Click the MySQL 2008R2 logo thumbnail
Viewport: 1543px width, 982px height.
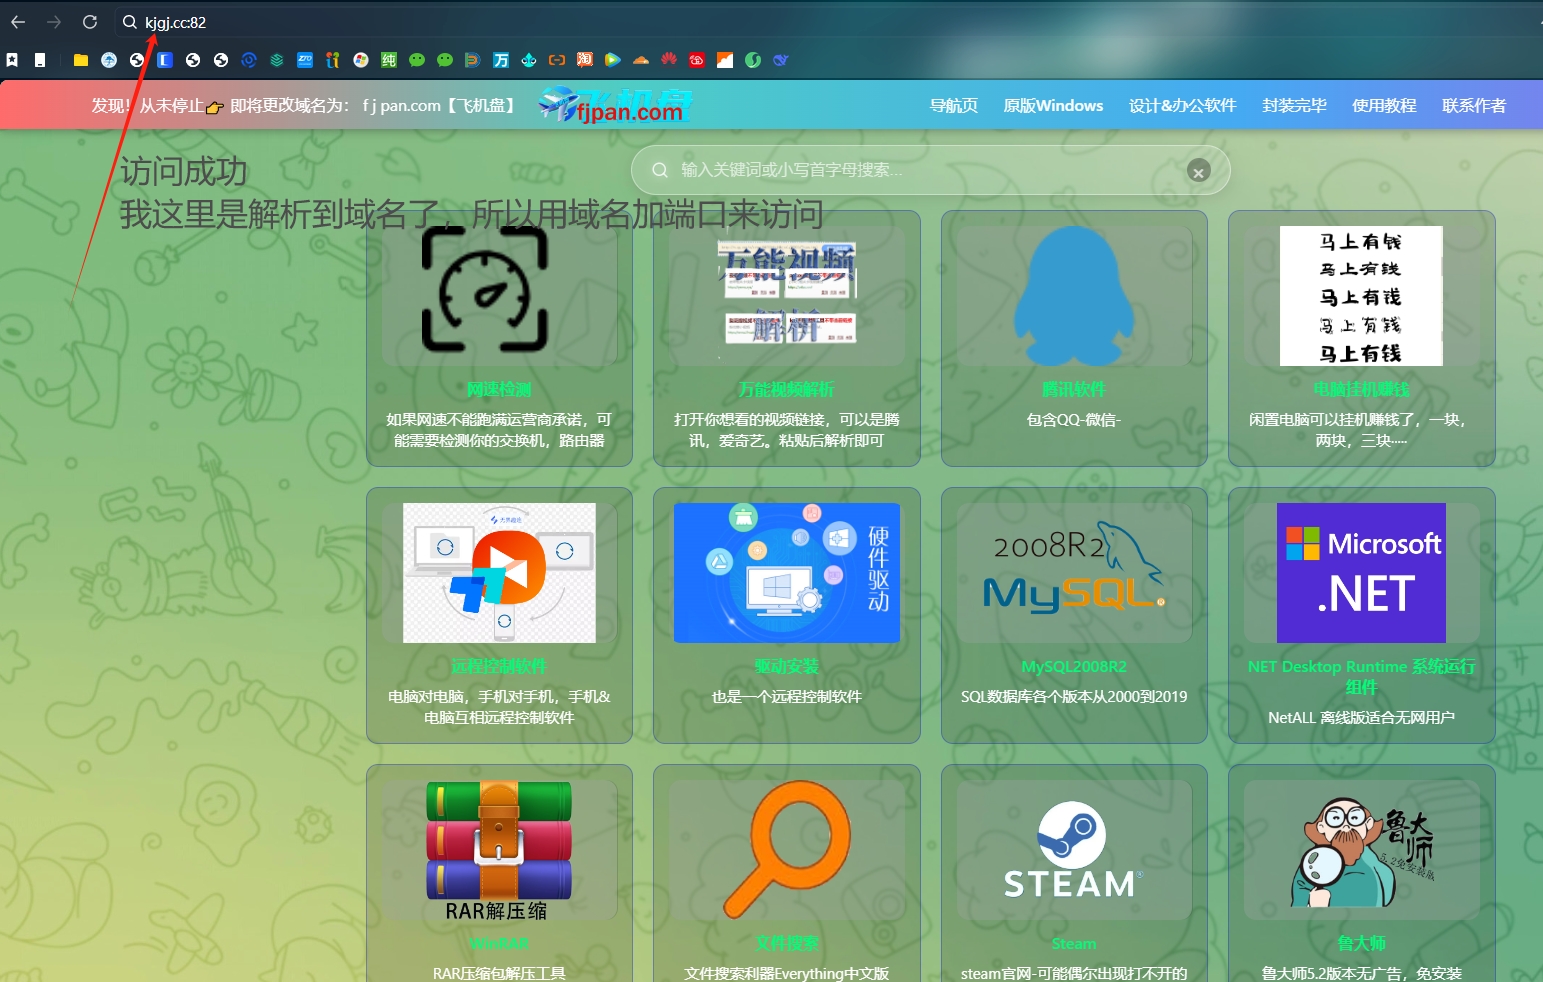pos(1074,567)
